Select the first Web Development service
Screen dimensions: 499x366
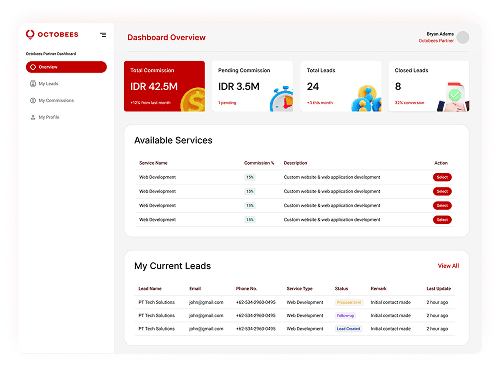click(442, 177)
